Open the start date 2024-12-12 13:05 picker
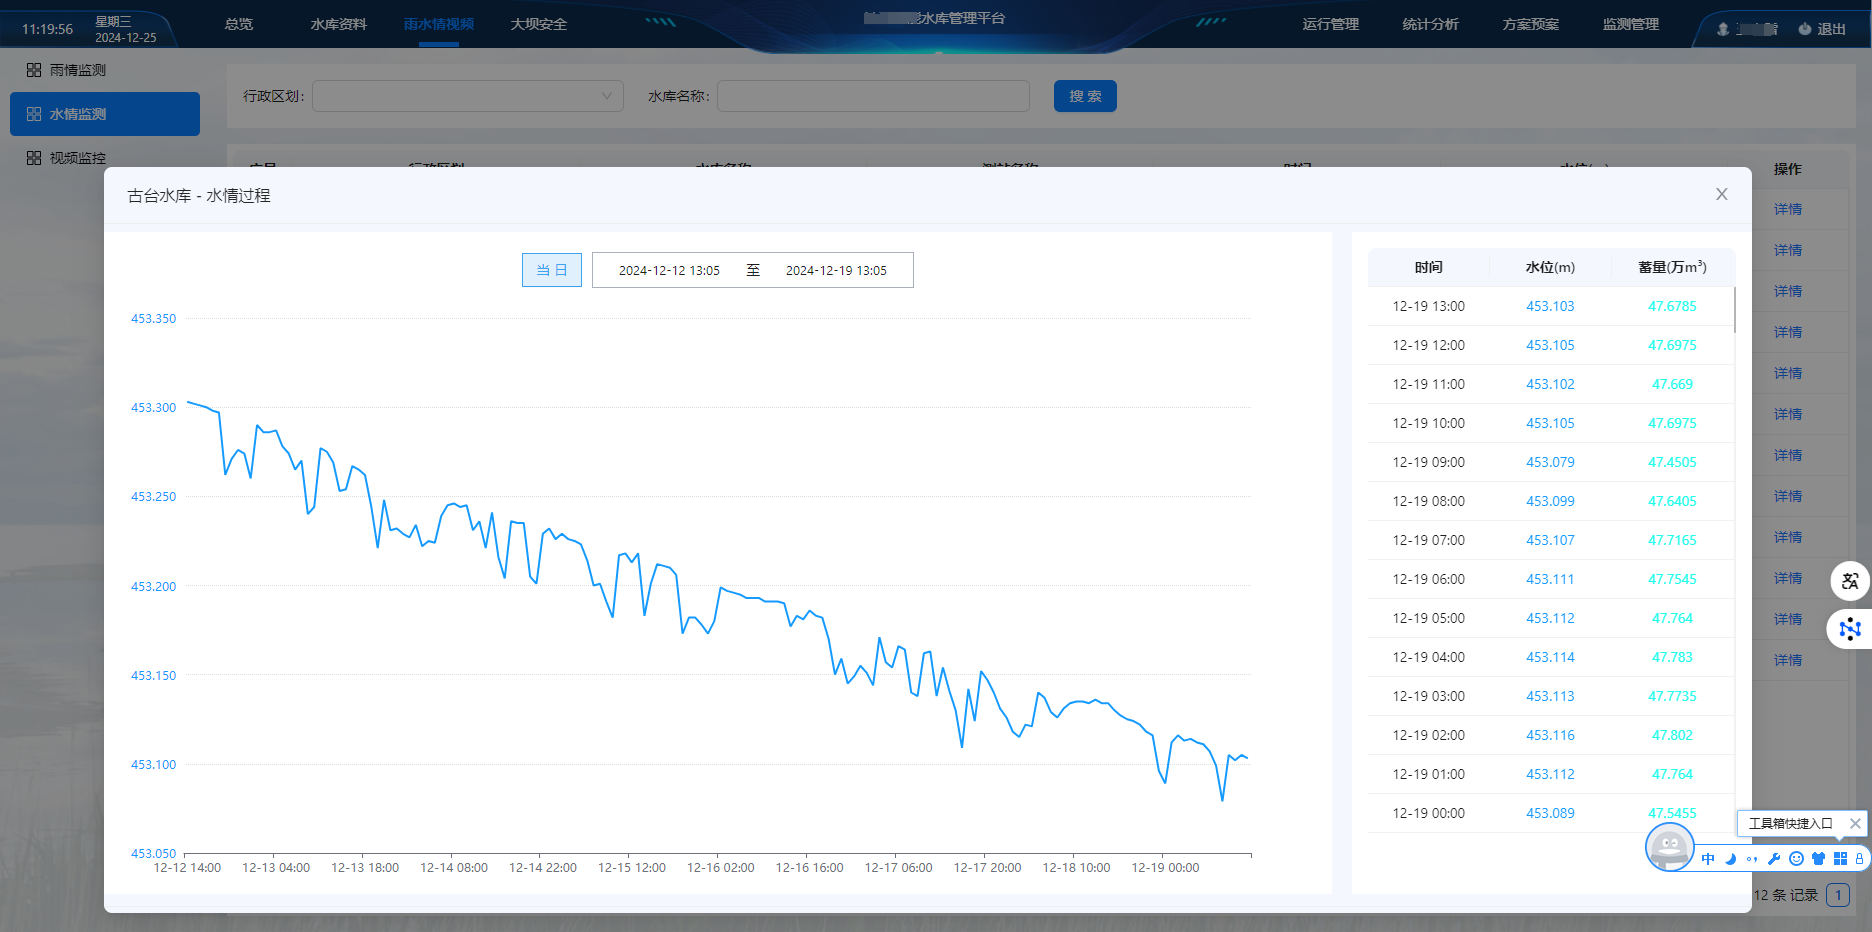The height and width of the screenshot is (932, 1872). pos(669,270)
